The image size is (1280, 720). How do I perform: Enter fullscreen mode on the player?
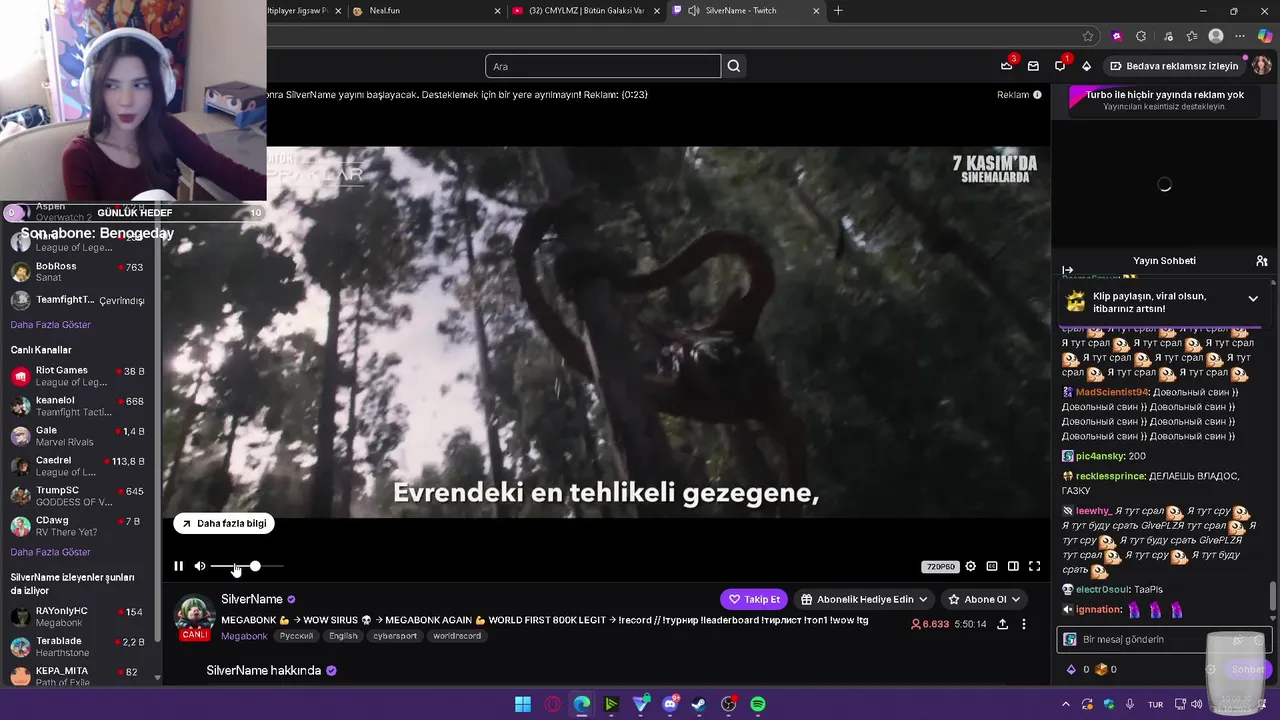click(x=1034, y=566)
